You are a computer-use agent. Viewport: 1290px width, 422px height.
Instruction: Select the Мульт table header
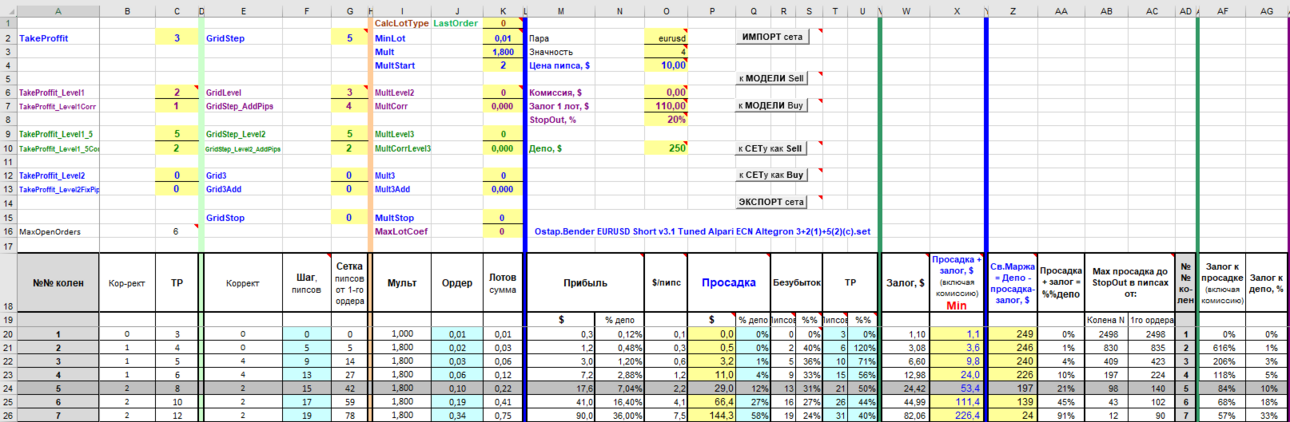pyautogui.click(x=401, y=283)
